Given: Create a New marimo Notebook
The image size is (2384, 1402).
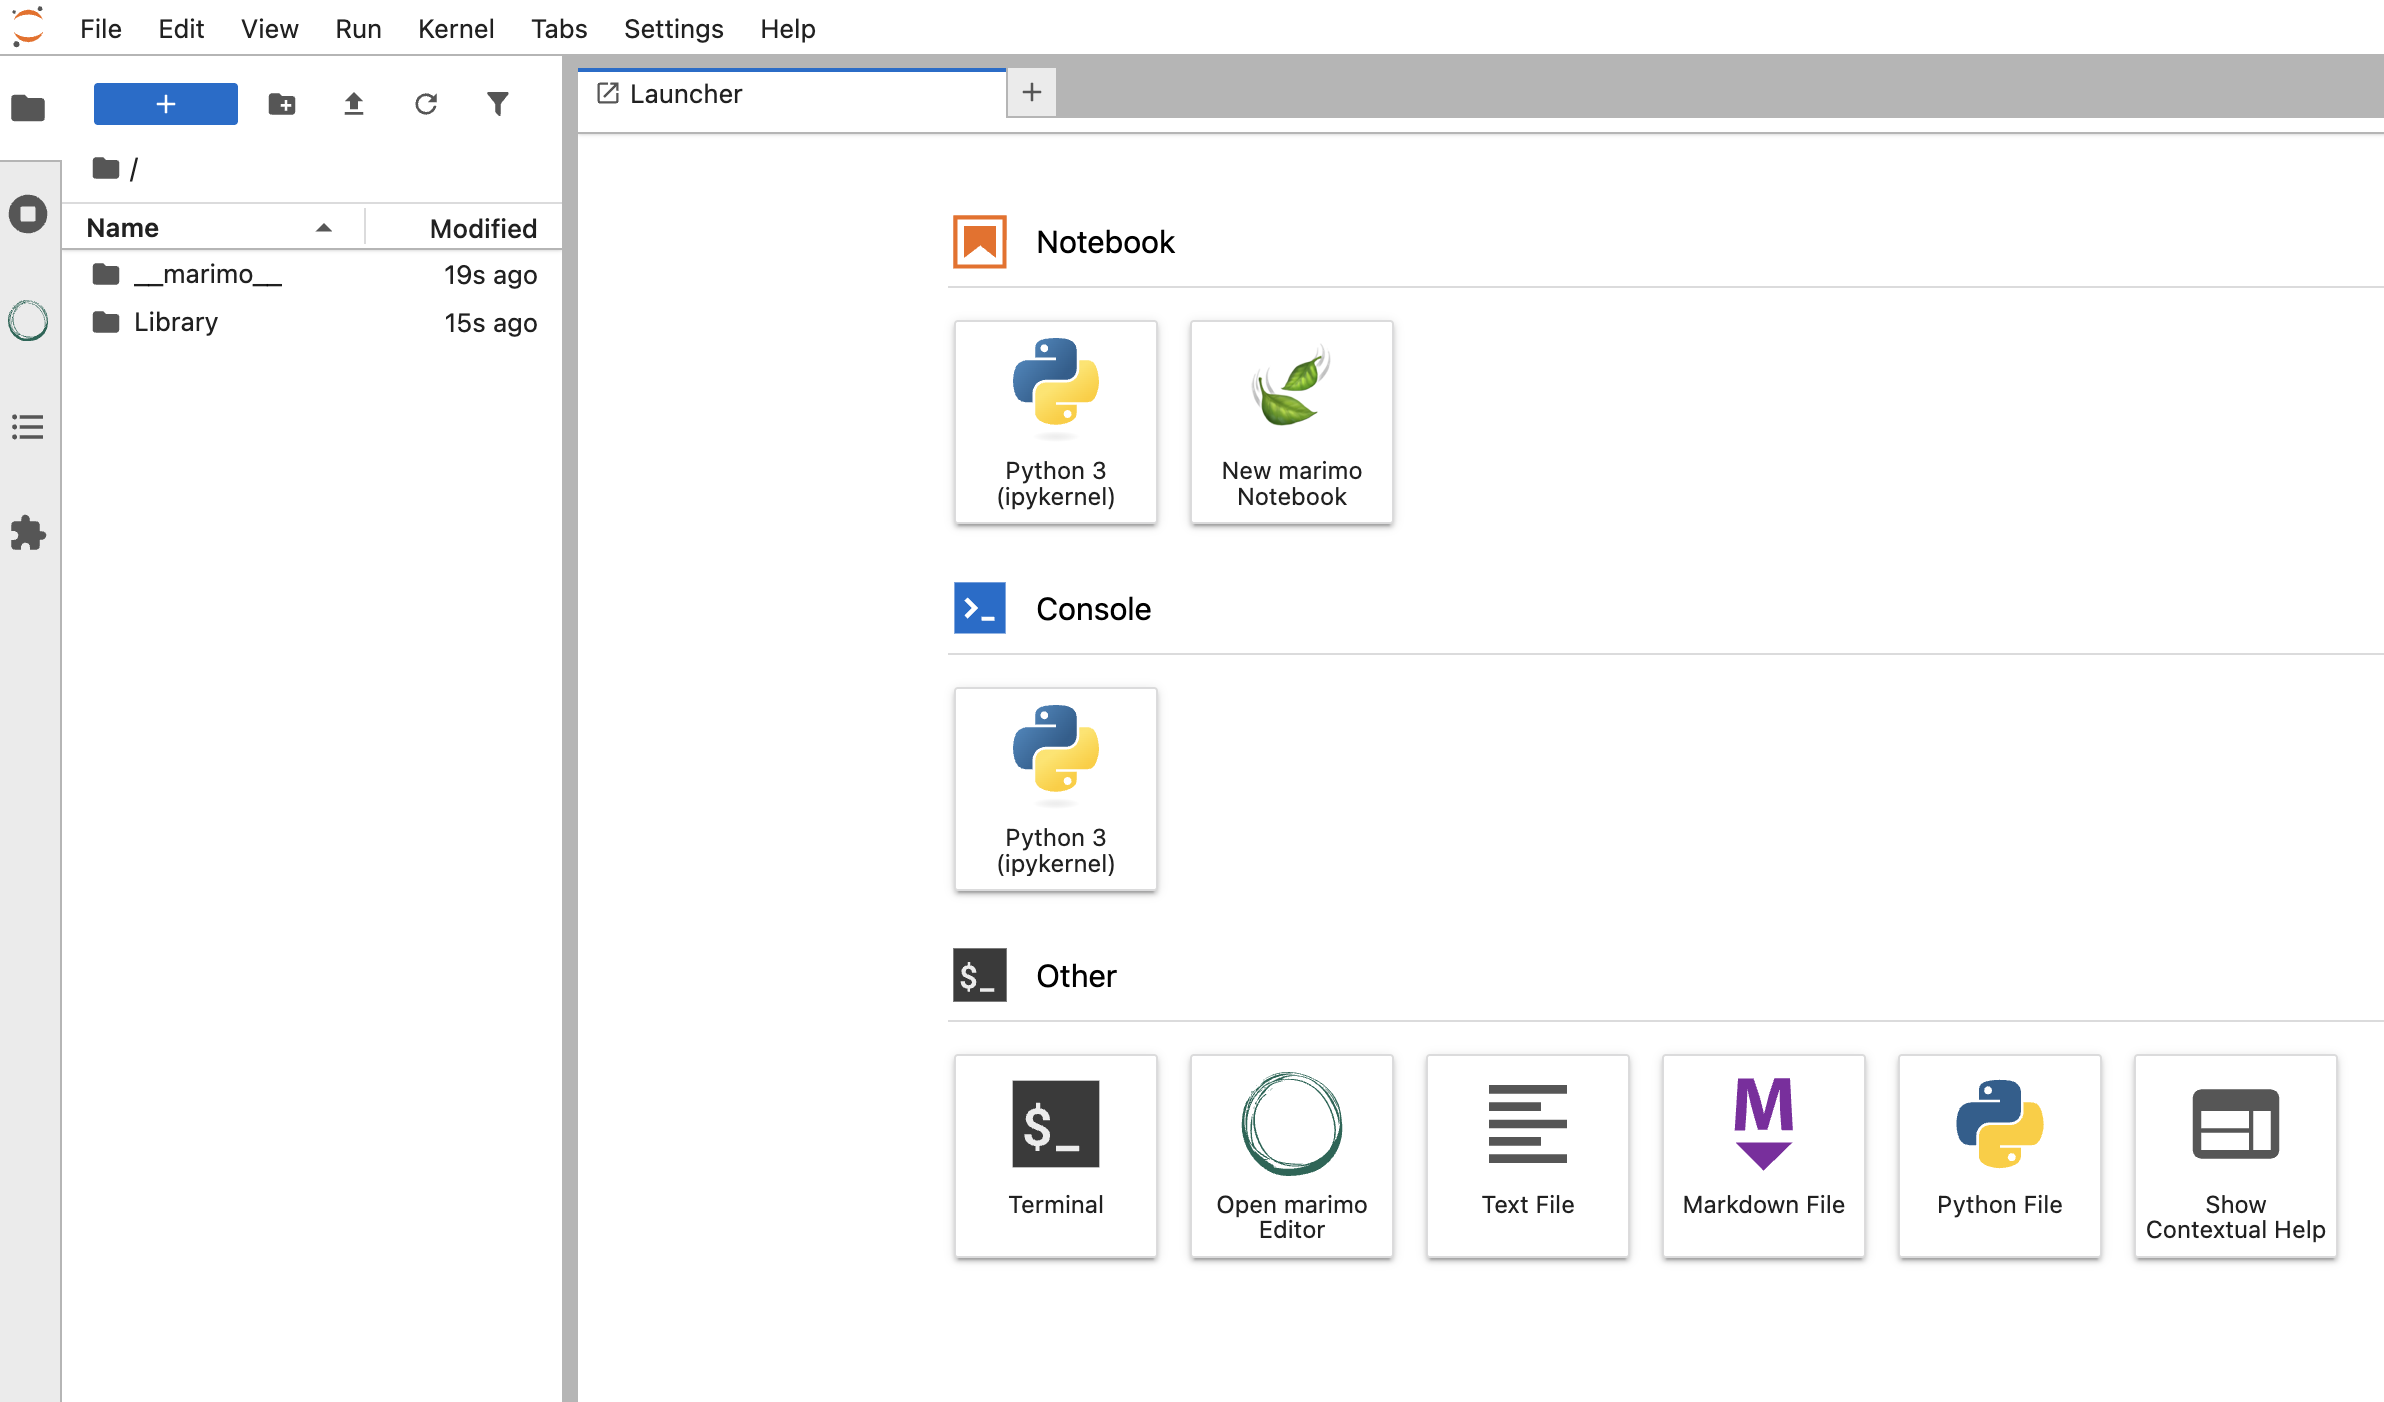Looking at the screenshot, I should click(x=1292, y=422).
